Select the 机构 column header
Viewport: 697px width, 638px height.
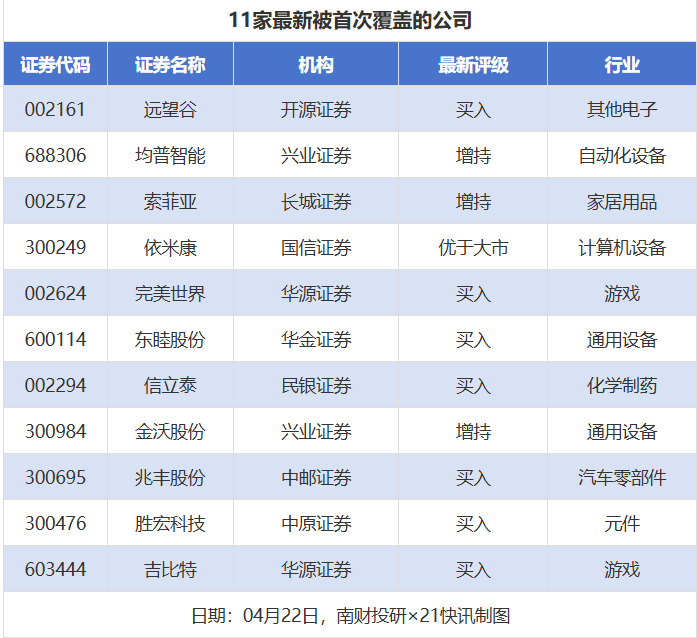[x=316, y=65]
